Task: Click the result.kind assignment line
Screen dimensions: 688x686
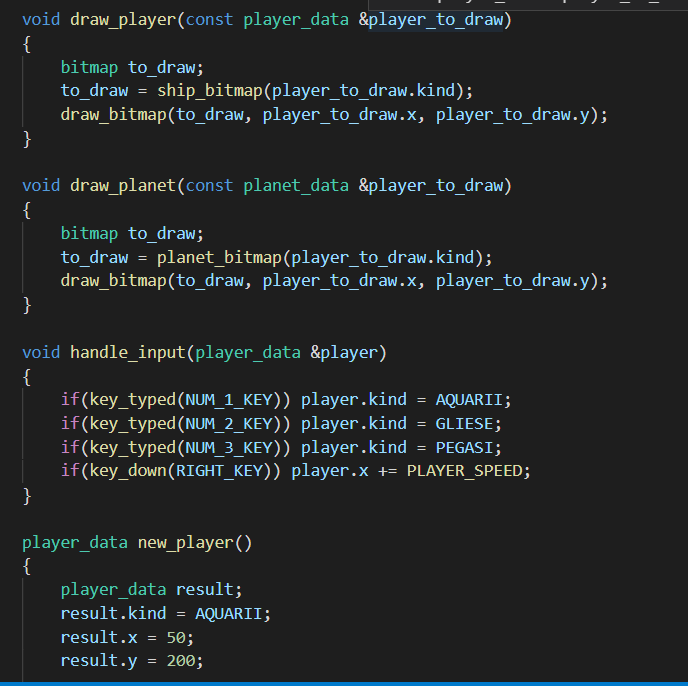Action: (x=165, y=613)
